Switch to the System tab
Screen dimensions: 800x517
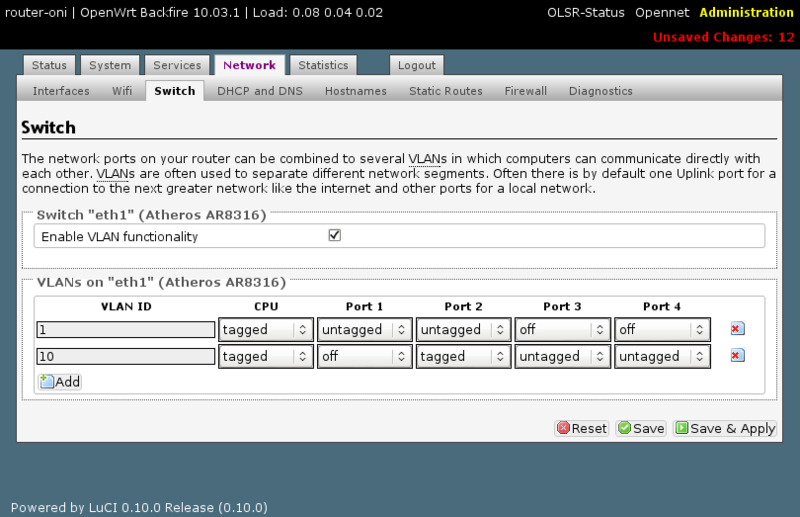(110, 65)
